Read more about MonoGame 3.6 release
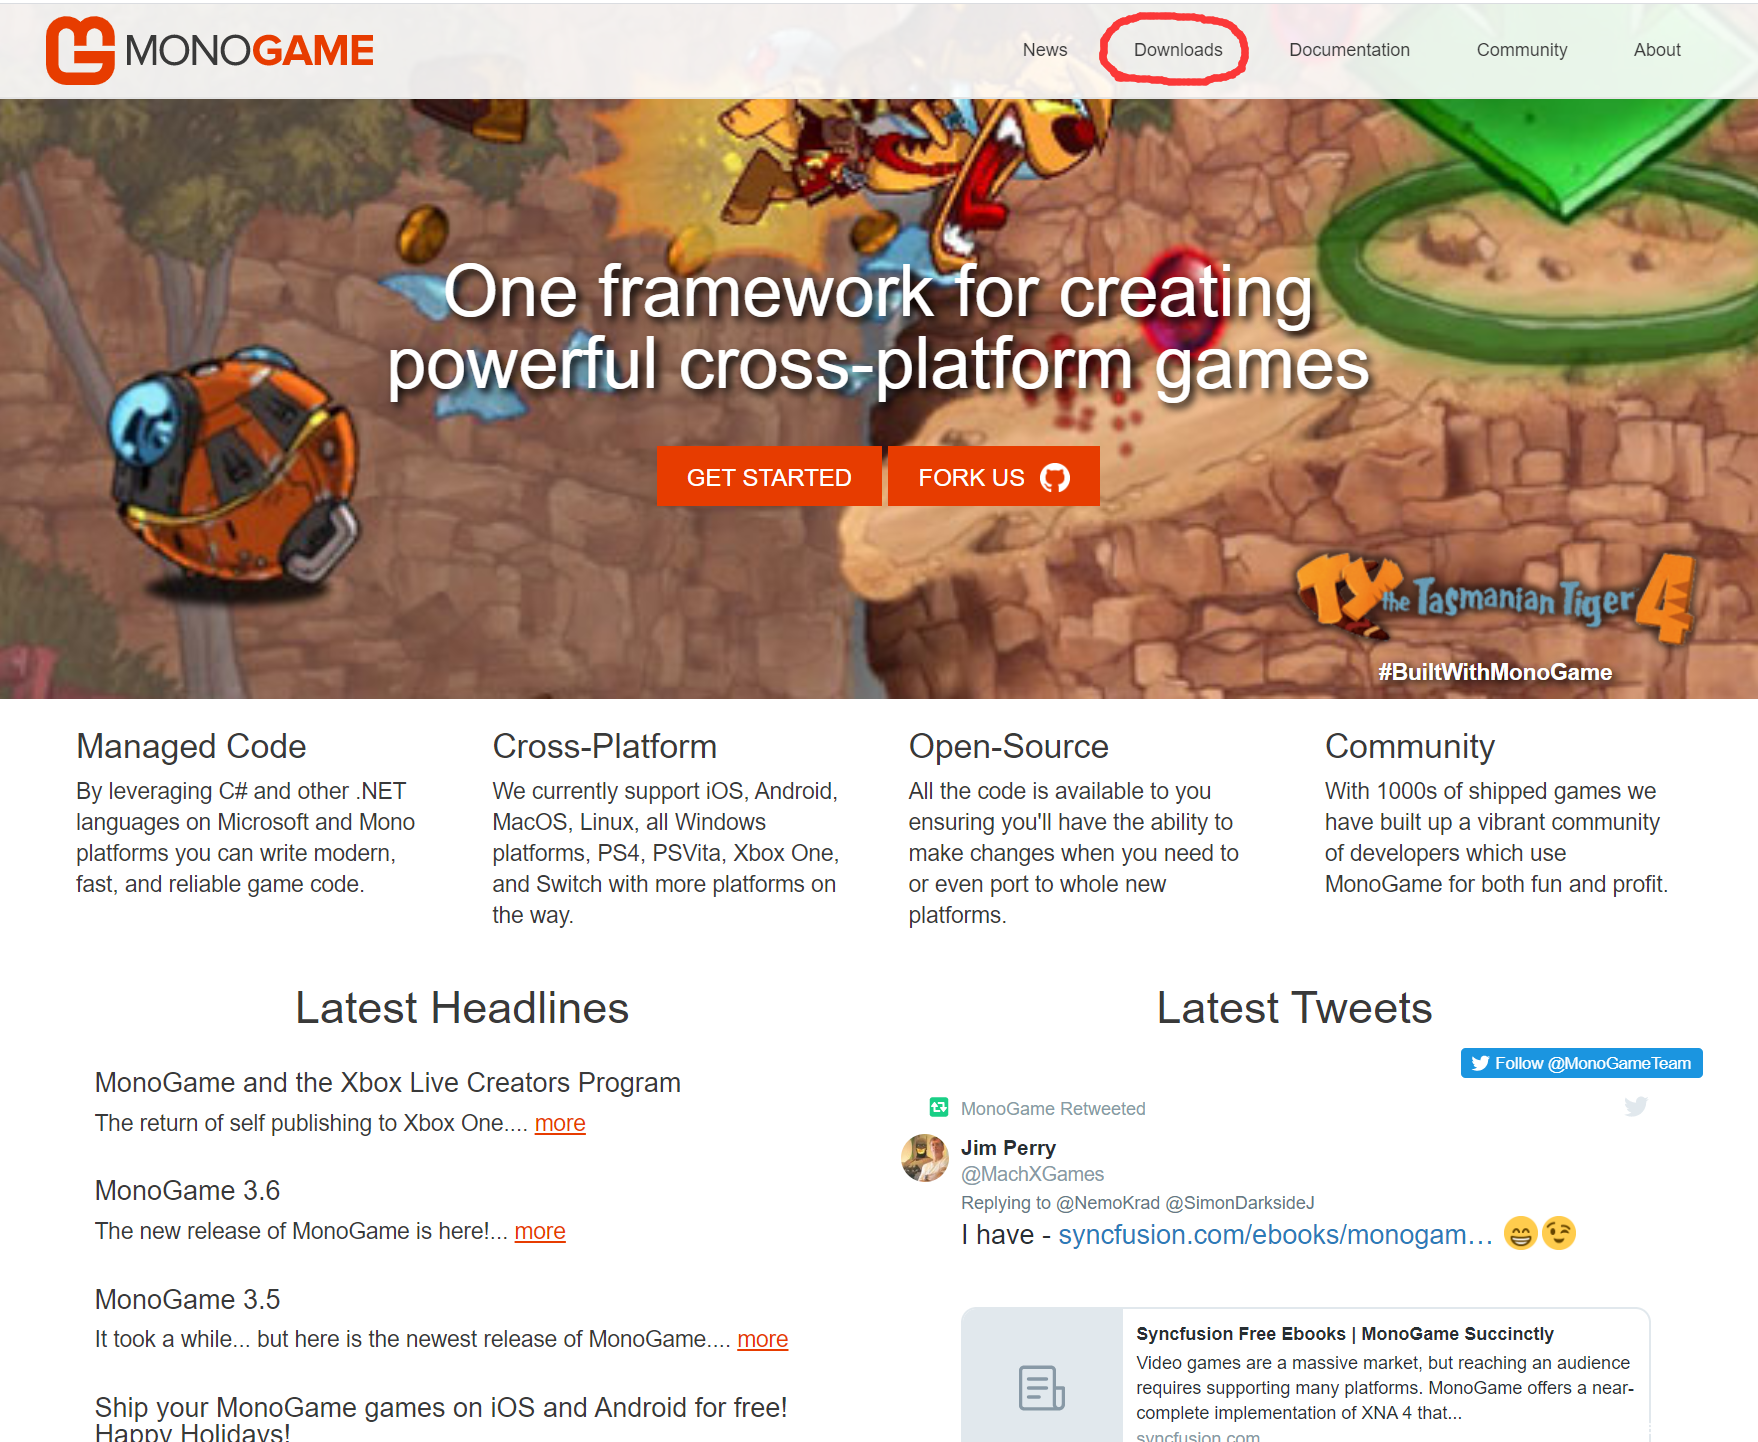Viewport: 1758px width, 1442px height. pyautogui.click(x=540, y=1231)
